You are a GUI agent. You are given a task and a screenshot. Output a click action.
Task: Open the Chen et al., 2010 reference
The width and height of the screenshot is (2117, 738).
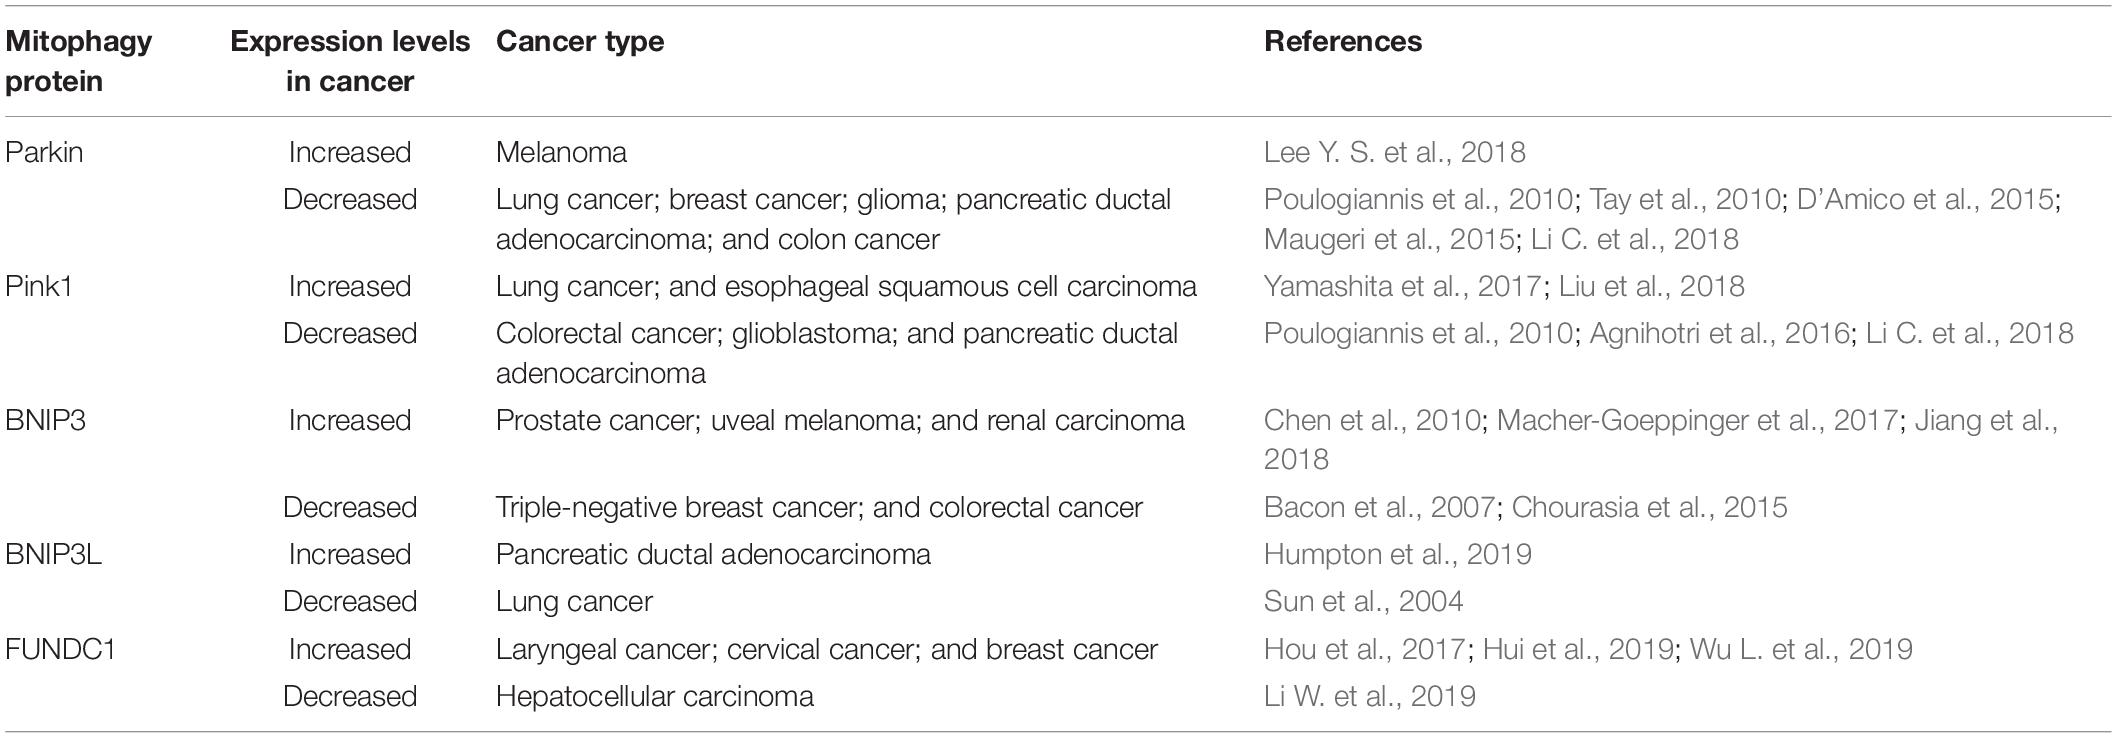coord(1372,420)
